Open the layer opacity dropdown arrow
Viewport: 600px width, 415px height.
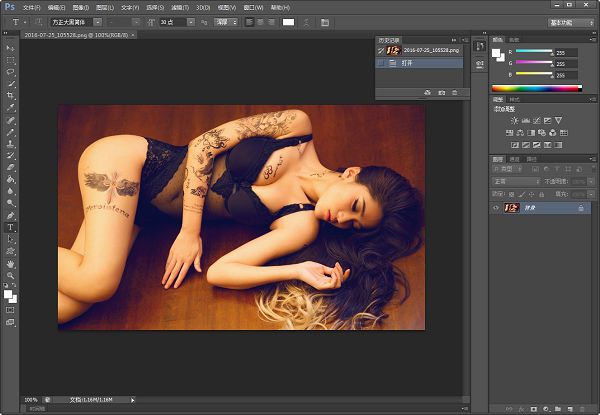[592, 181]
